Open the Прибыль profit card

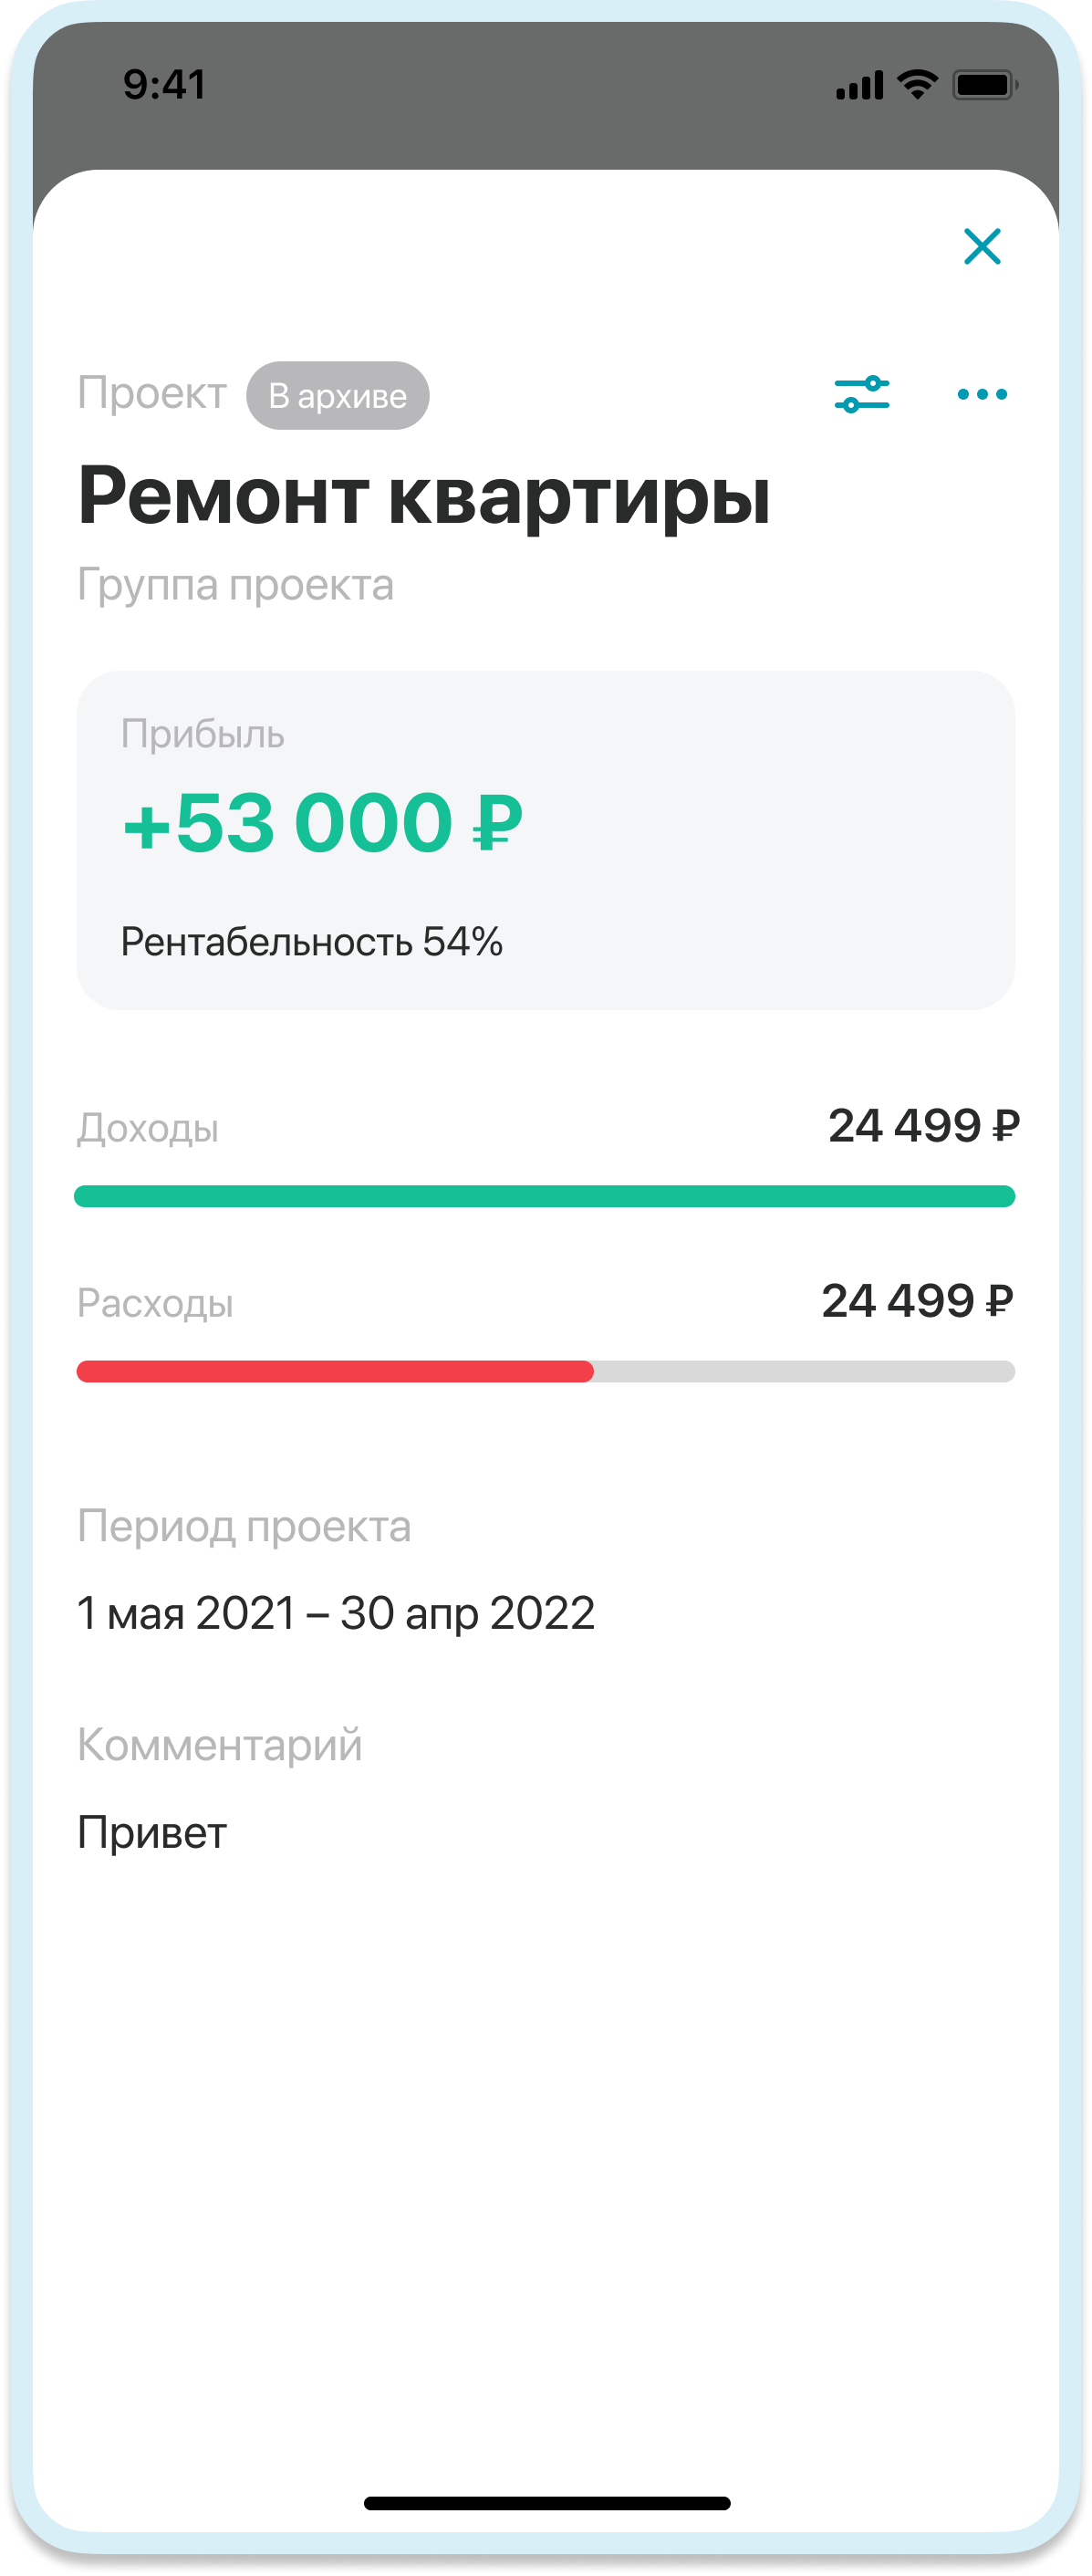point(546,840)
